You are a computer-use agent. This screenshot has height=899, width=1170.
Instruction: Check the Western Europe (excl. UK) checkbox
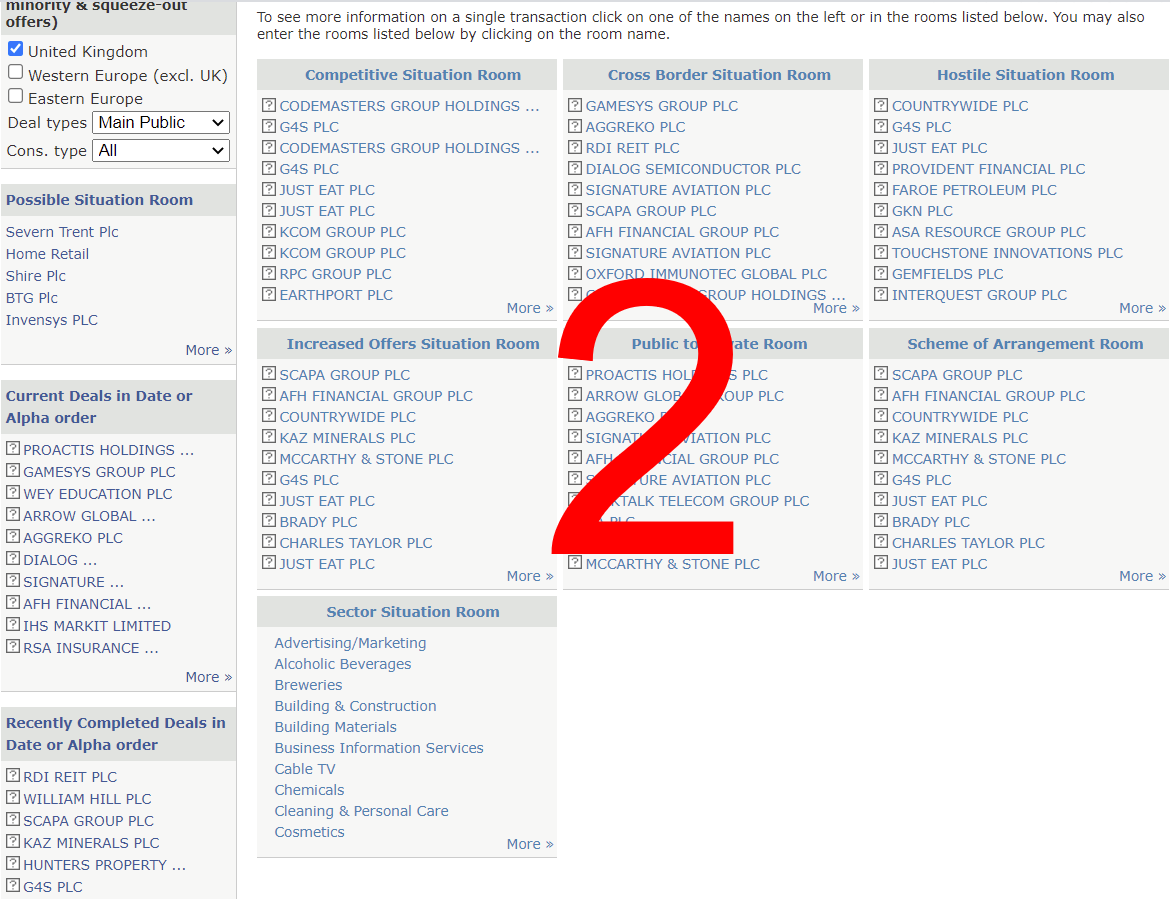16,72
